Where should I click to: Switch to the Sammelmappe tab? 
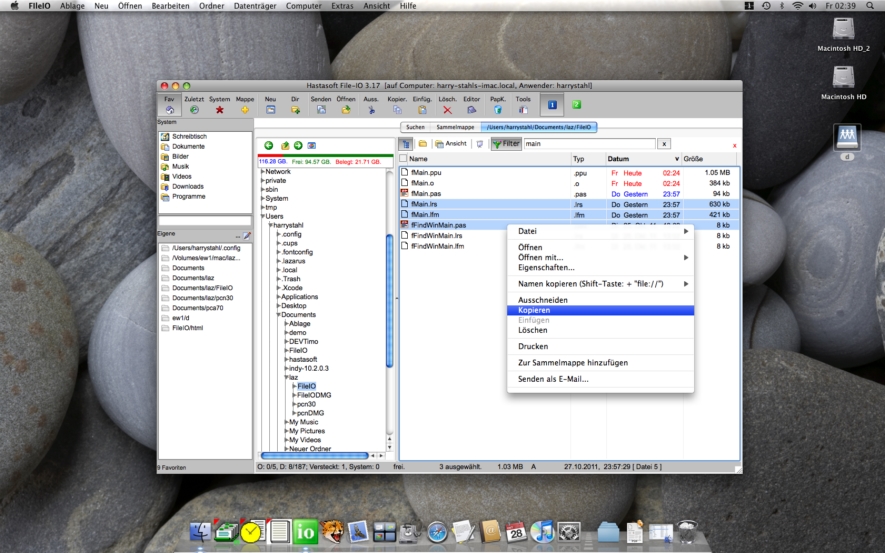pyautogui.click(x=455, y=127)
